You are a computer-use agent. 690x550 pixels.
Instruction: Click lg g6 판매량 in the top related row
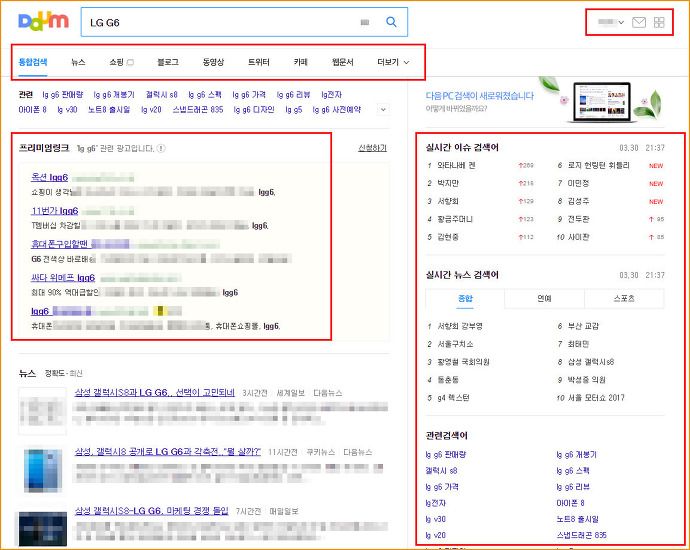click(x=62, y=95)
